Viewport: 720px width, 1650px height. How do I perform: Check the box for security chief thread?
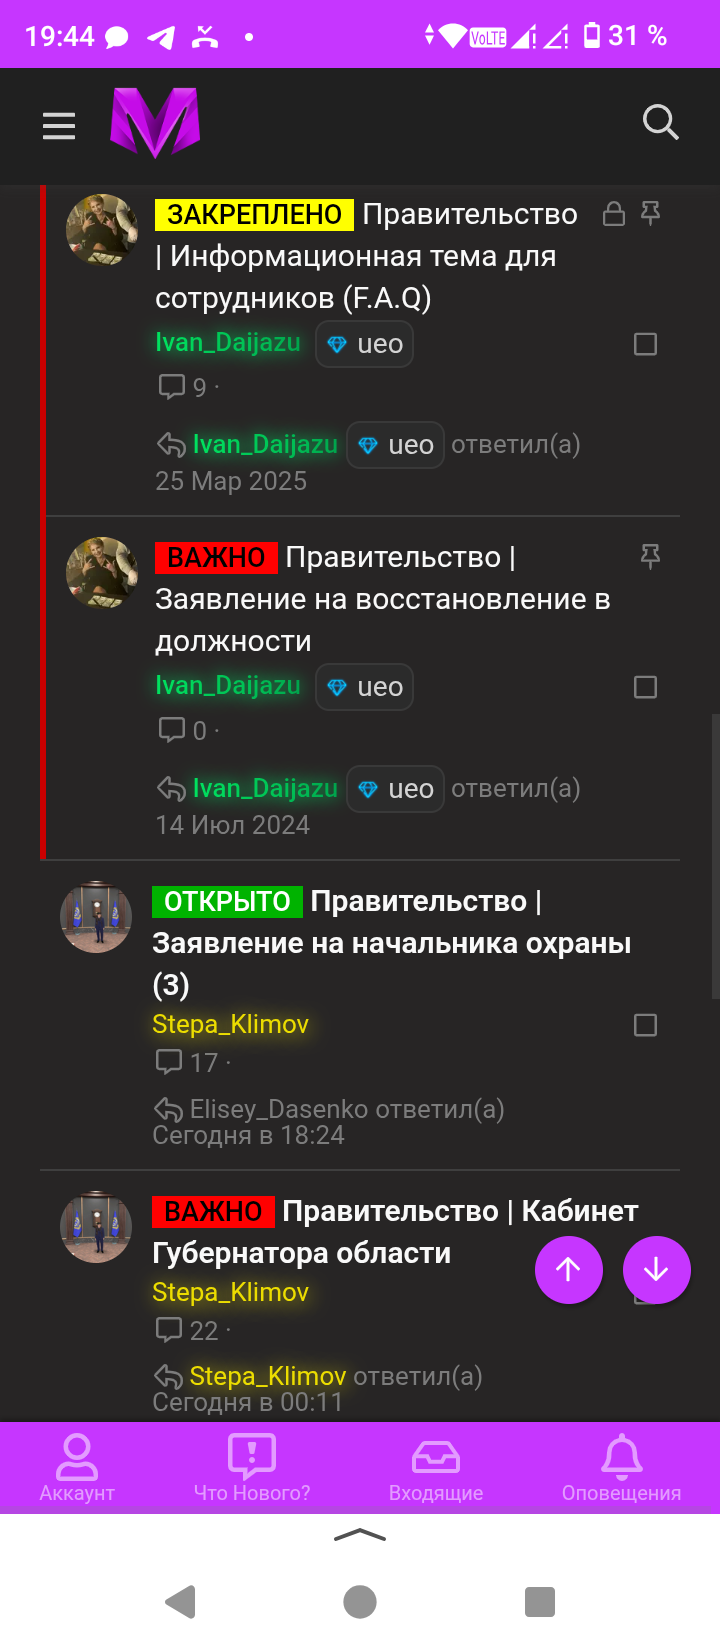pos(646,1025)
